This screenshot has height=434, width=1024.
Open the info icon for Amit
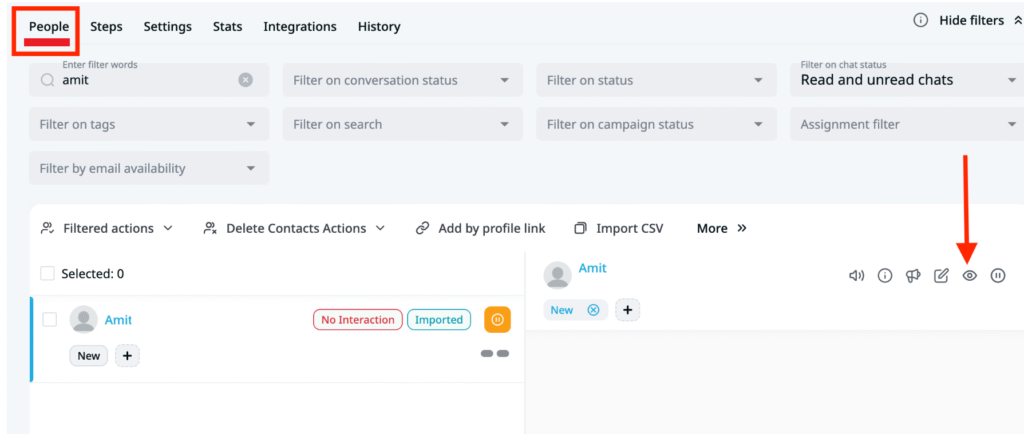click(x=885, y=276)
